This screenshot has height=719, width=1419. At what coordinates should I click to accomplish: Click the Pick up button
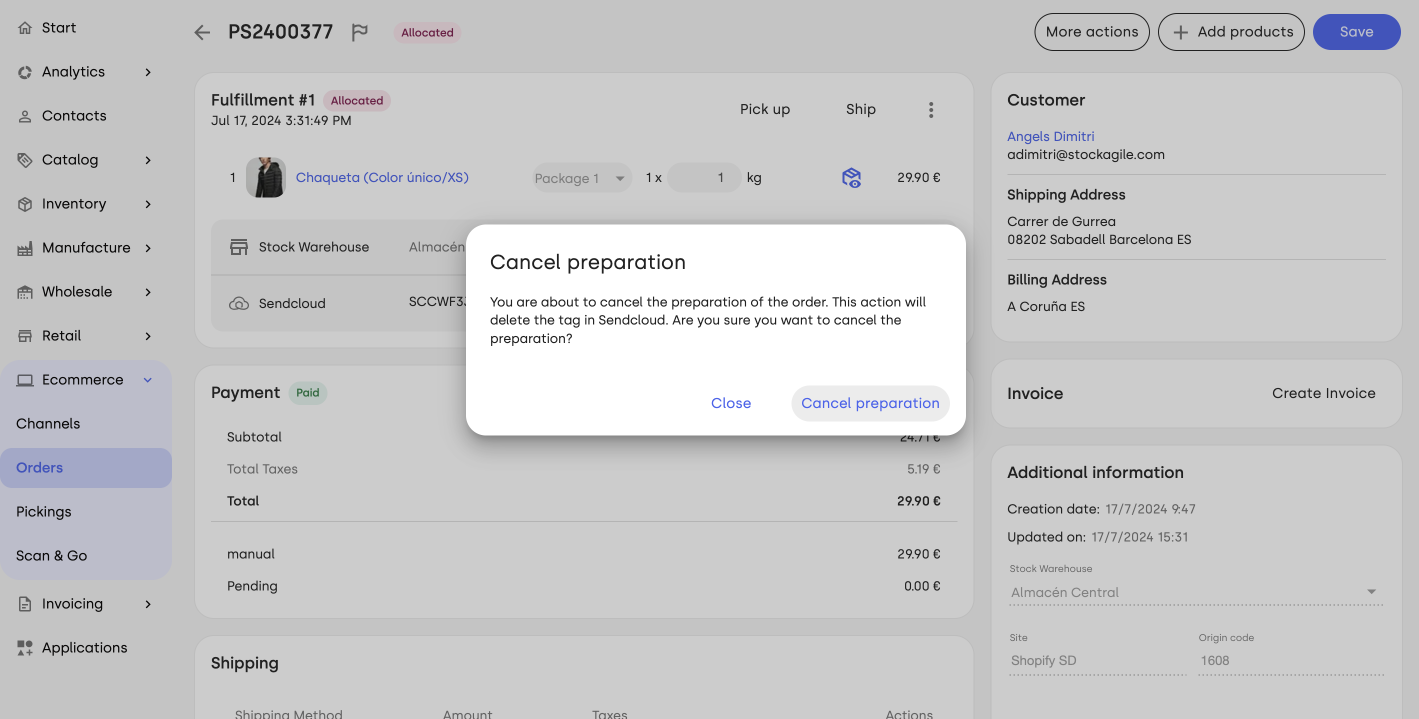(765, 109)
